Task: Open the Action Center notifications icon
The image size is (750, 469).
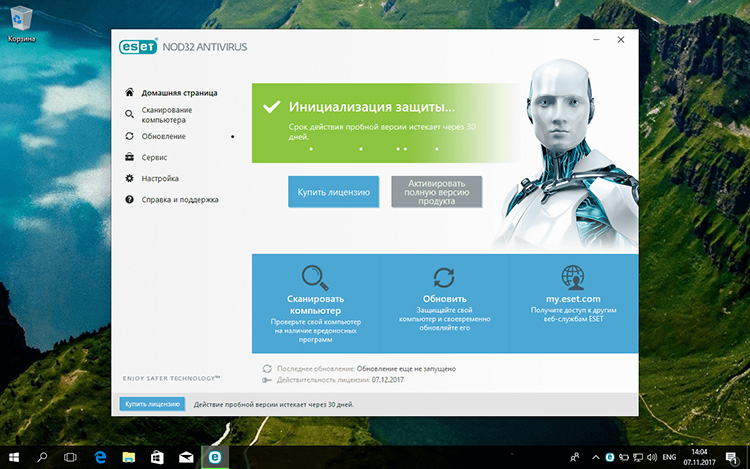Action: coord(732,458)
